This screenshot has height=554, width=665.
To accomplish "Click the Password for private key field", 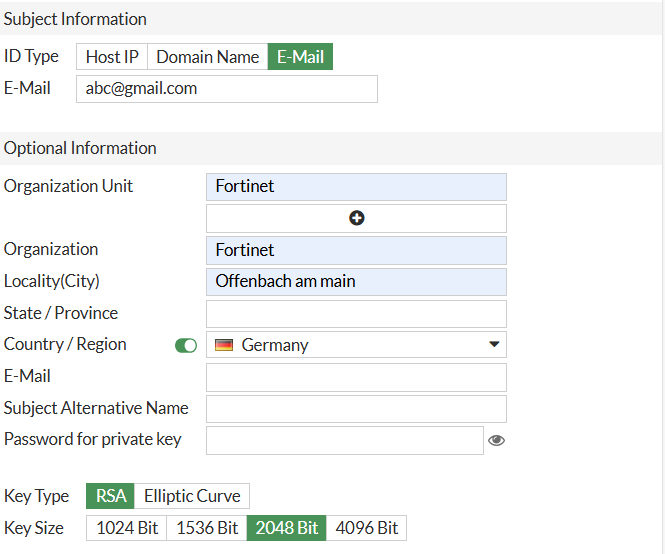I will click(344, 441).
